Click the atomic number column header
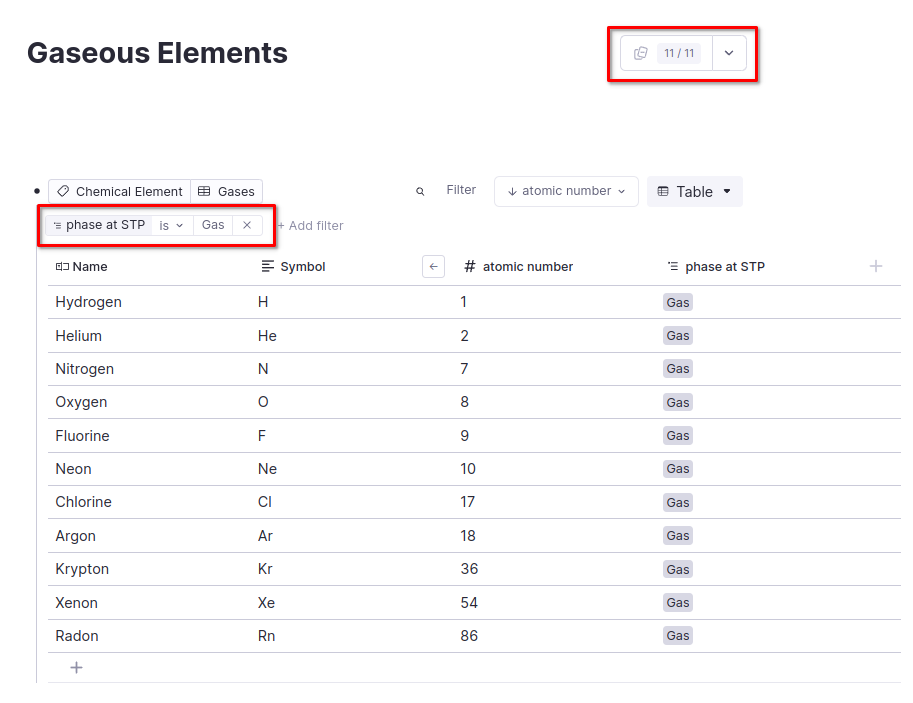Screen dimensions: 913x703 pos(527,267)
